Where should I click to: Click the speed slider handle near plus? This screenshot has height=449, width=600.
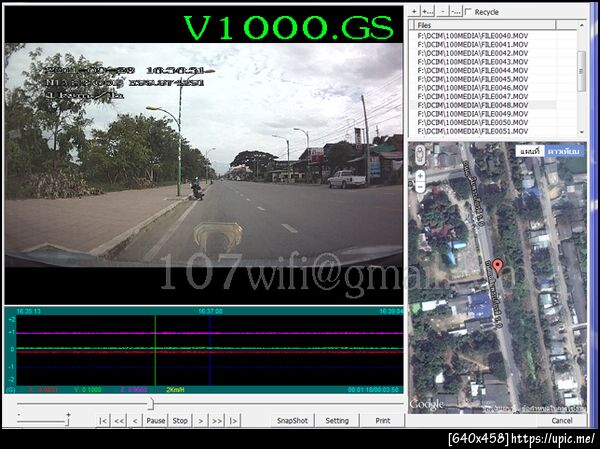coord(67,422)
